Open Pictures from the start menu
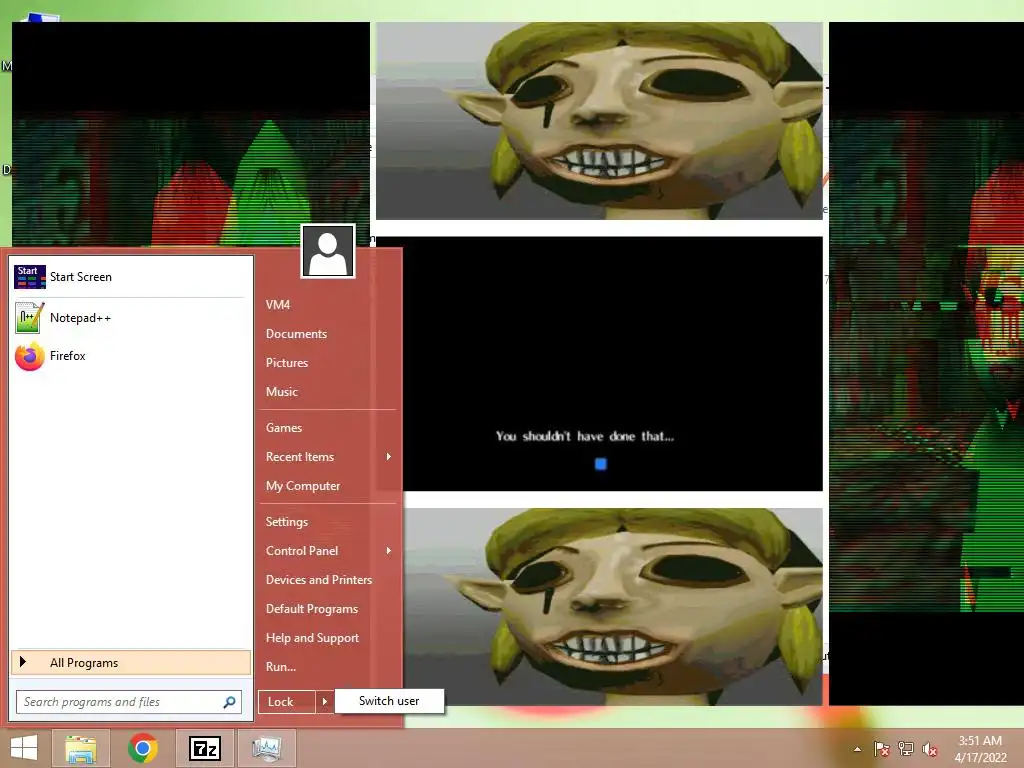The width and height of the screenshot is (1024, 768). pyautogui.click(x=287, y=363)
